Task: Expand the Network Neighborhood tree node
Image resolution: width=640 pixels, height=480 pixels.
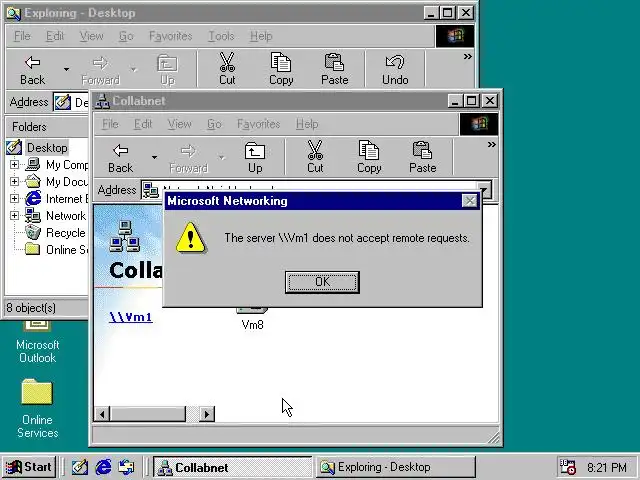Action: (14, 216)
